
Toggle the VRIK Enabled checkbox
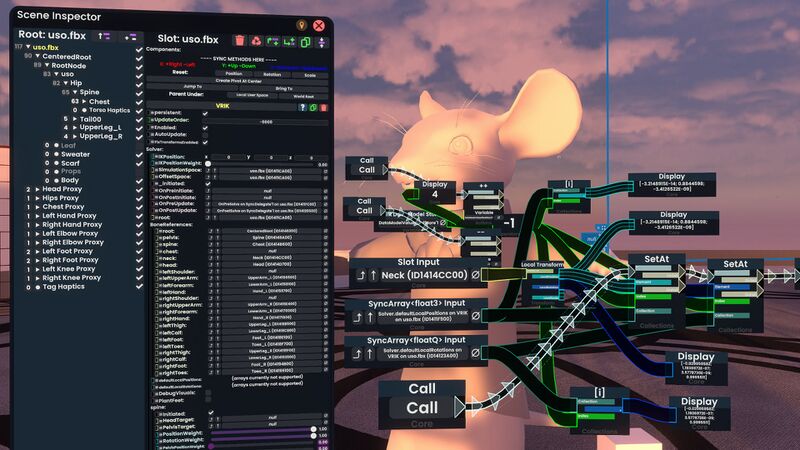(x=205, y=128)
